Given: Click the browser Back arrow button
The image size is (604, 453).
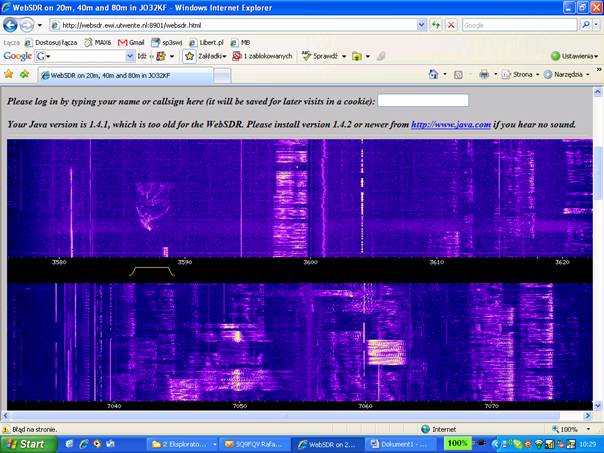Looking at the screenshot, I should (x=10, y=25).
